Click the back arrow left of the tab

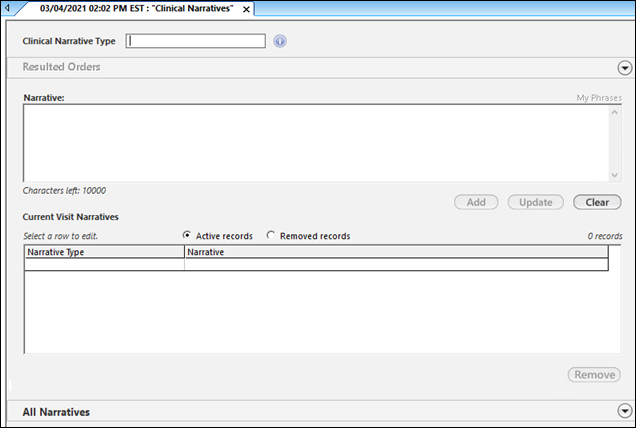point(6,8)
